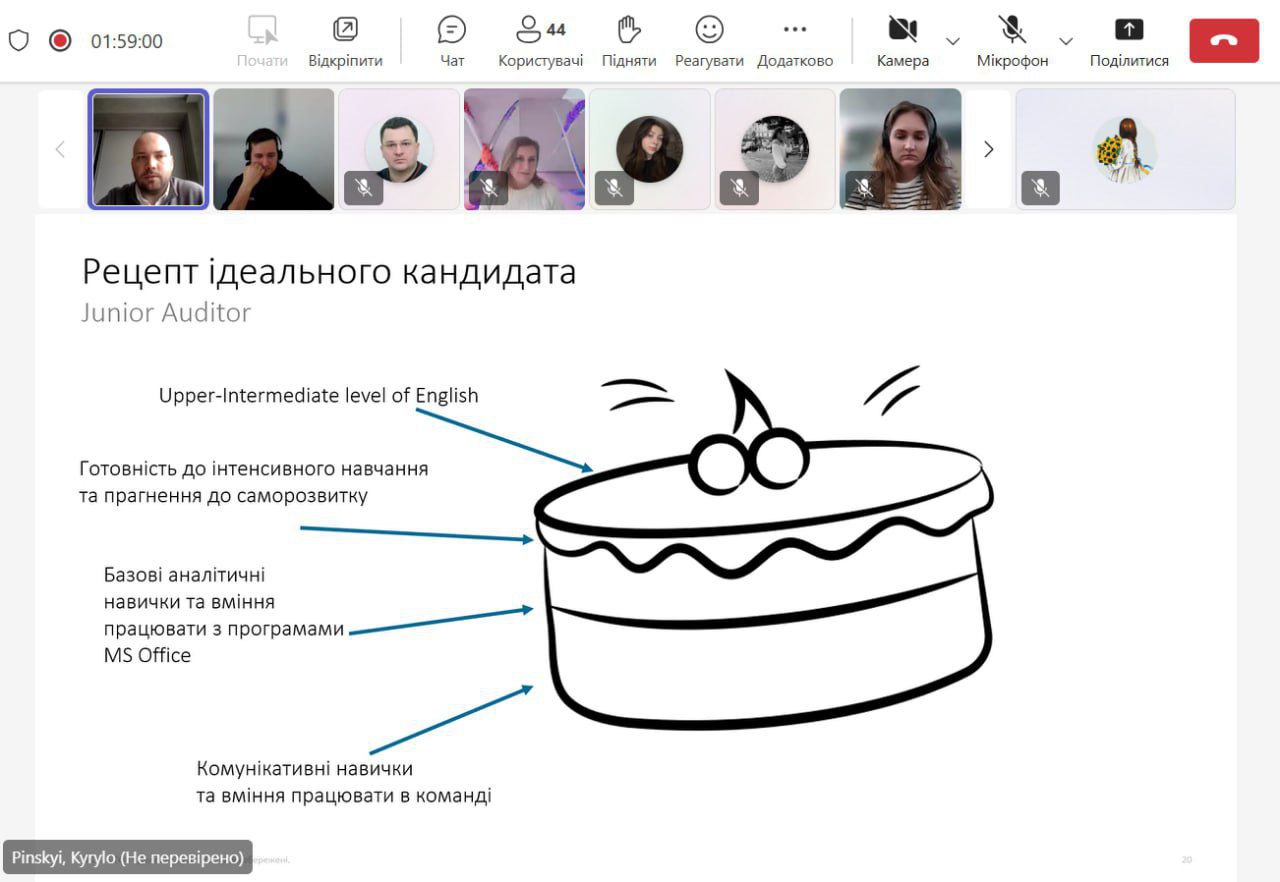This screenshot has width=1280, height=882.
Task: Unmute the Мікрофон microphone
Action: coord(1012,41)
